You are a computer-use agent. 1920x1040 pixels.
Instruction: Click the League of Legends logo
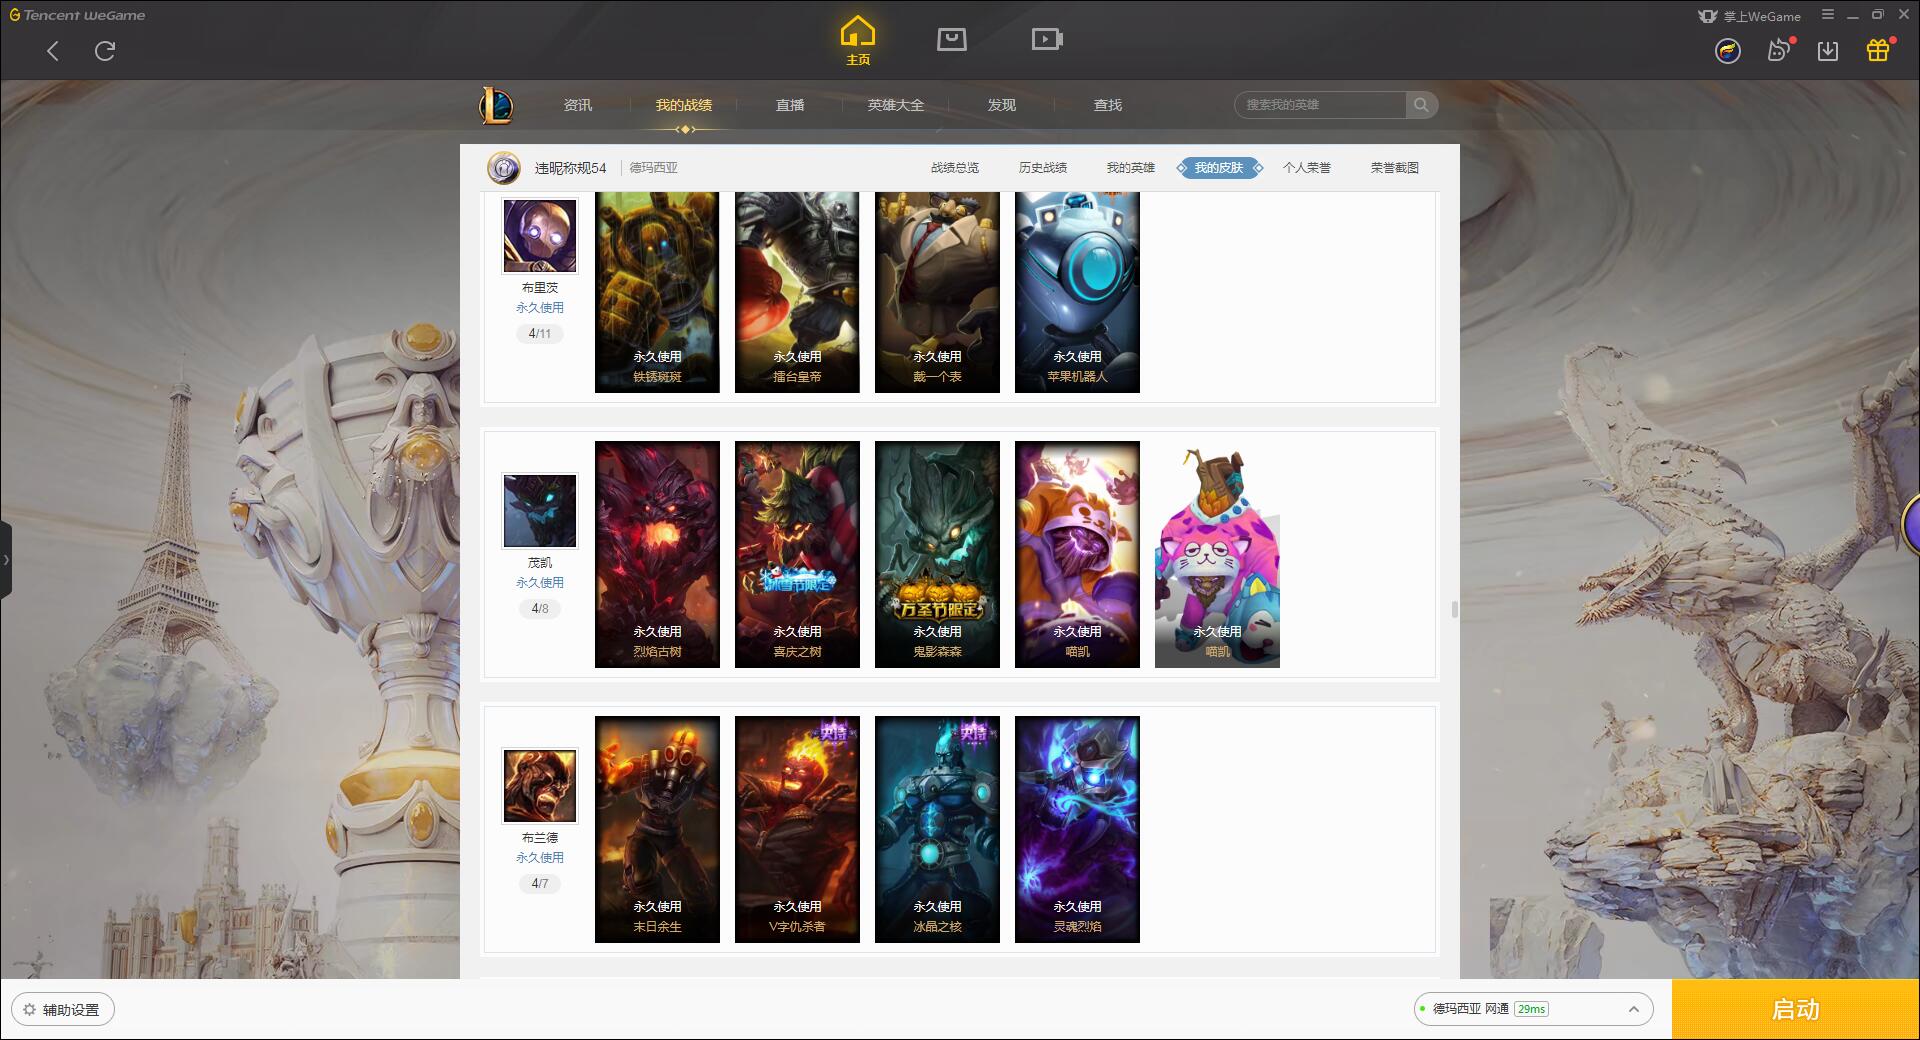pyautogui.click(x=496, y=105)
